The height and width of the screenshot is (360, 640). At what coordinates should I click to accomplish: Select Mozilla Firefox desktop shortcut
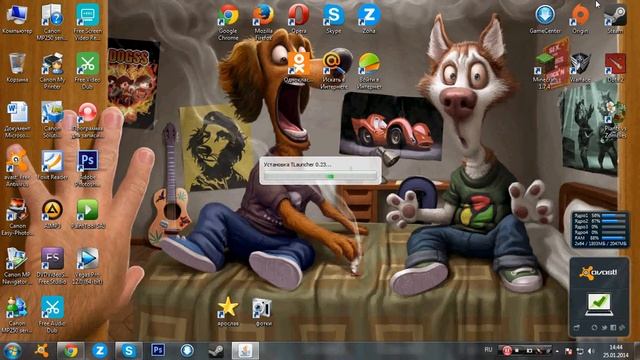point(263,22)
